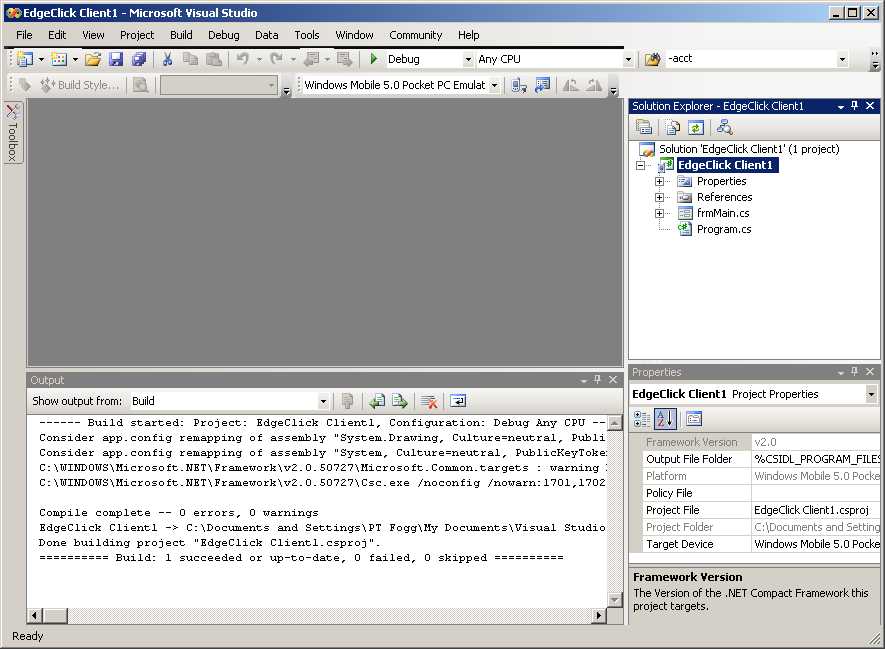Click the Cut scissors icon
Screen dimensions: 885x649
(x=167, y=59)
